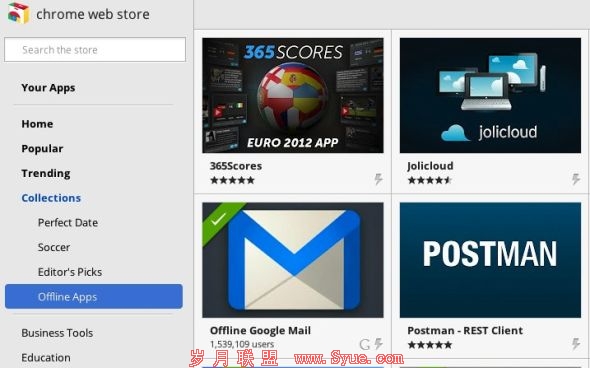Open the Soccer collection
590x368 pixels.
pos(54,247)
